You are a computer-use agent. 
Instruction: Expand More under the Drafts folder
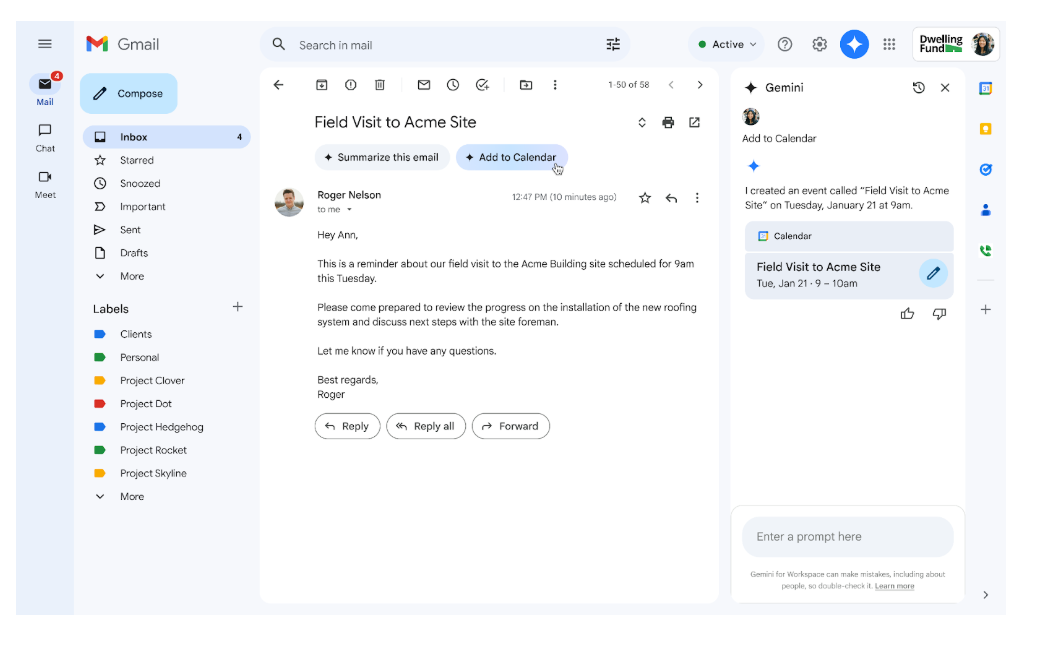[x=131, y=276]
